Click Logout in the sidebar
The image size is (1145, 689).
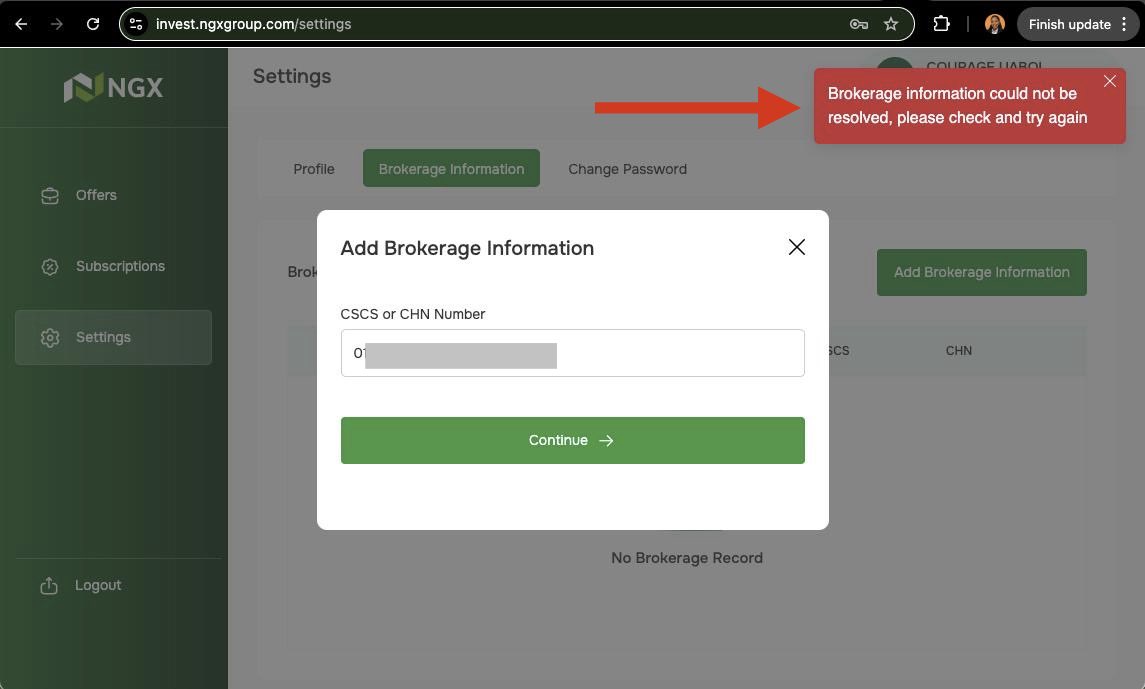click(x=98, y=585)
